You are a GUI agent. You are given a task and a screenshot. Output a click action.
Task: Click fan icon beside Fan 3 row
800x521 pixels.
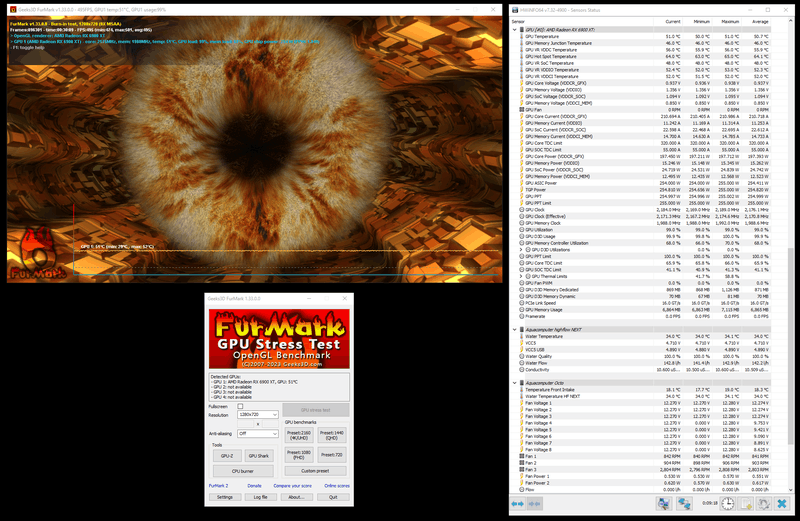tap(521, 469)
